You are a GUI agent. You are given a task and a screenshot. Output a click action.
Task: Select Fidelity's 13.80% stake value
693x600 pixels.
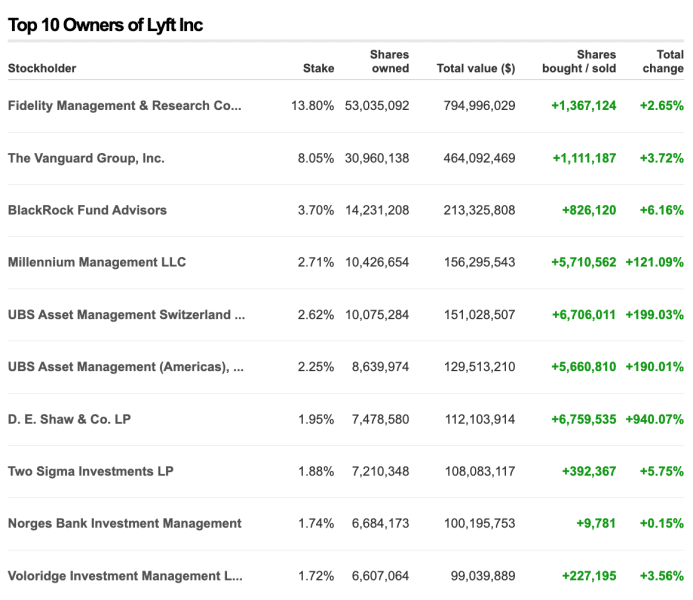(312, 106)
